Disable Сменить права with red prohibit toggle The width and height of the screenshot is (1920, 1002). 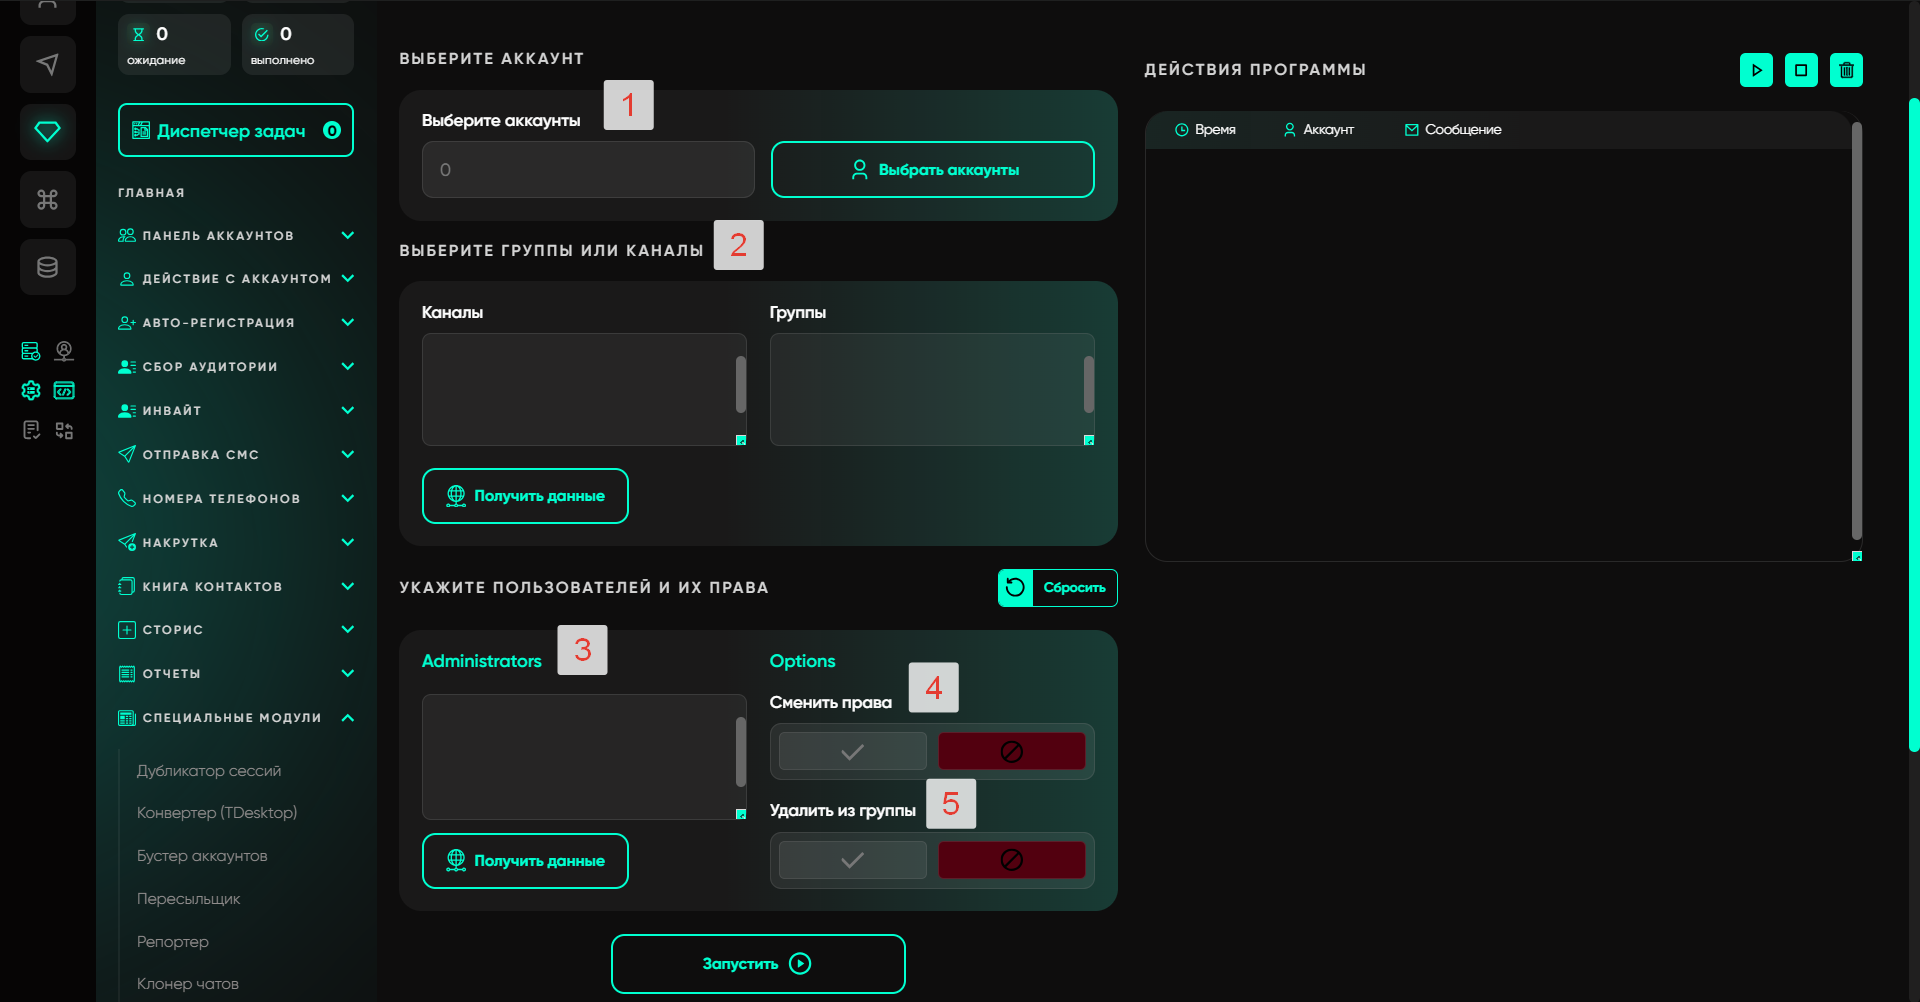point(1011,752)
